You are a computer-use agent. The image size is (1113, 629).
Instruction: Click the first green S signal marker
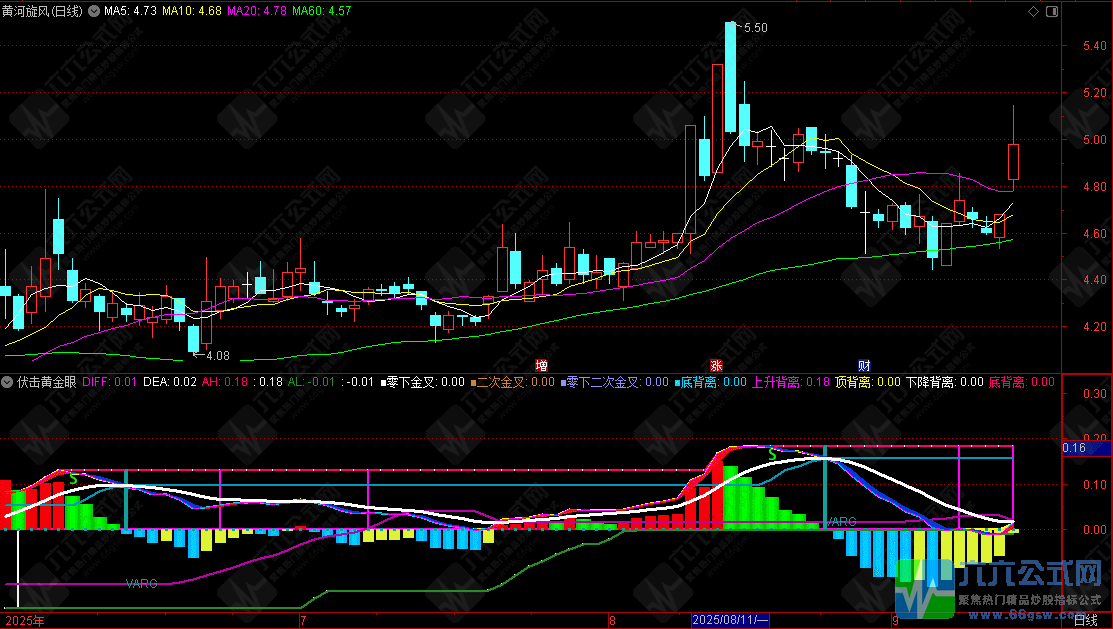click(73, 480)
